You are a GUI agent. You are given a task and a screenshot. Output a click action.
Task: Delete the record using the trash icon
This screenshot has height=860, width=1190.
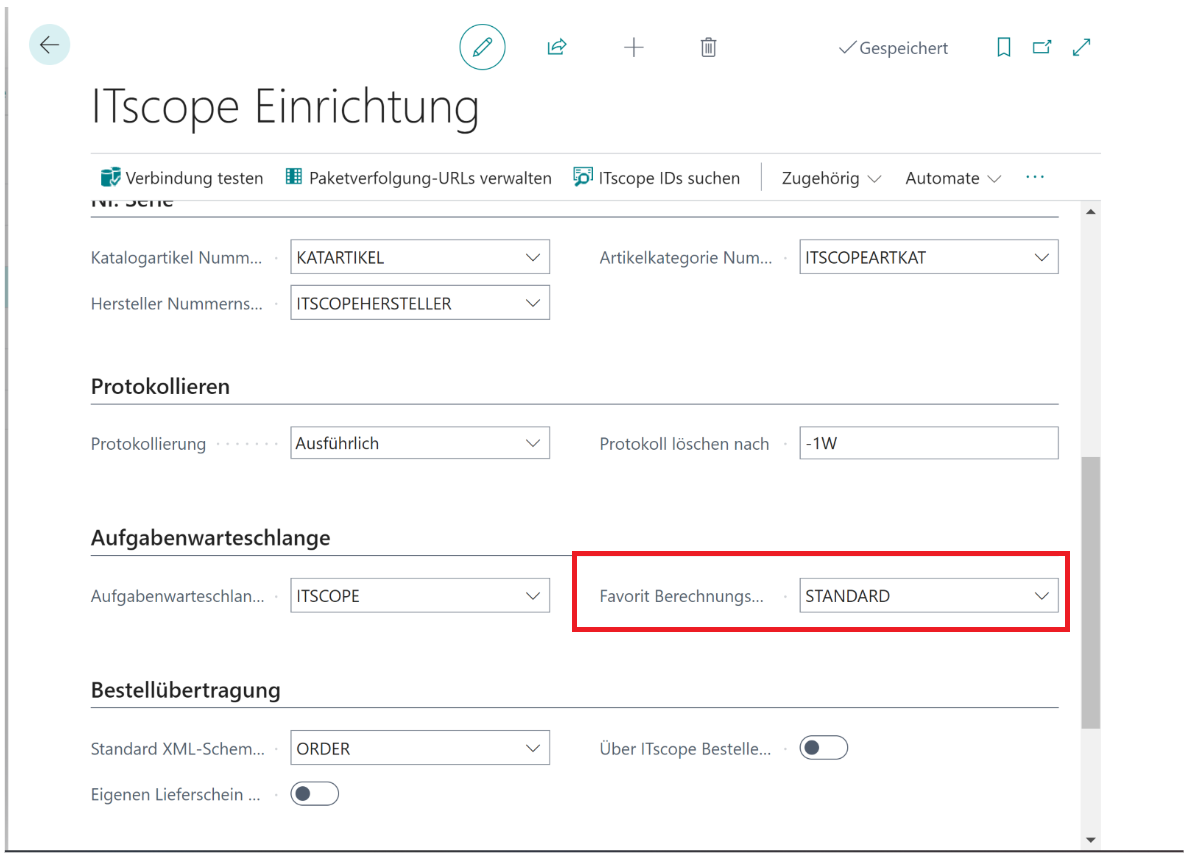pos(708,47)
